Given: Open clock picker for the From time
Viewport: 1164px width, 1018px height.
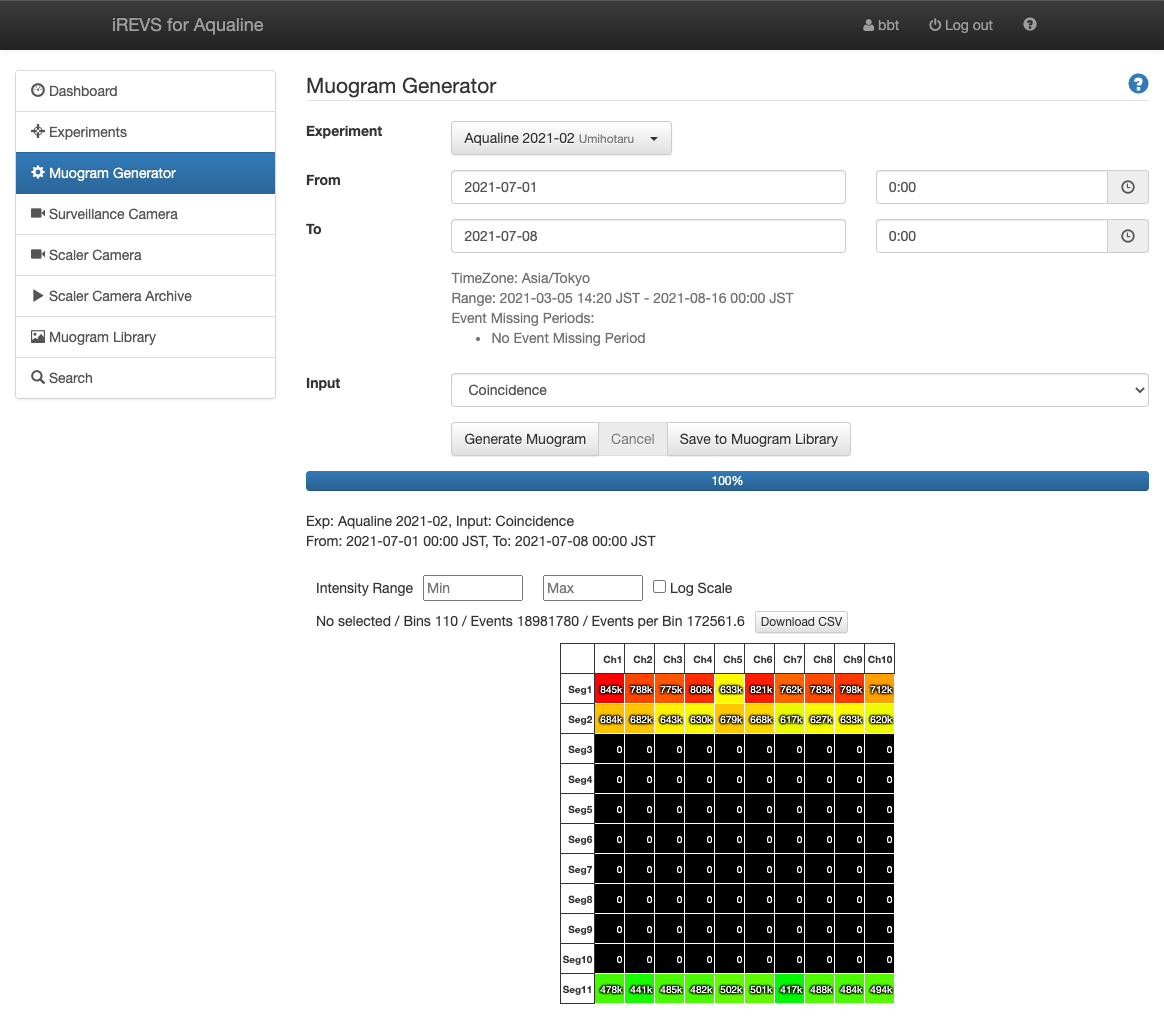Looking at the screenshot, I should pos(1127,187).
